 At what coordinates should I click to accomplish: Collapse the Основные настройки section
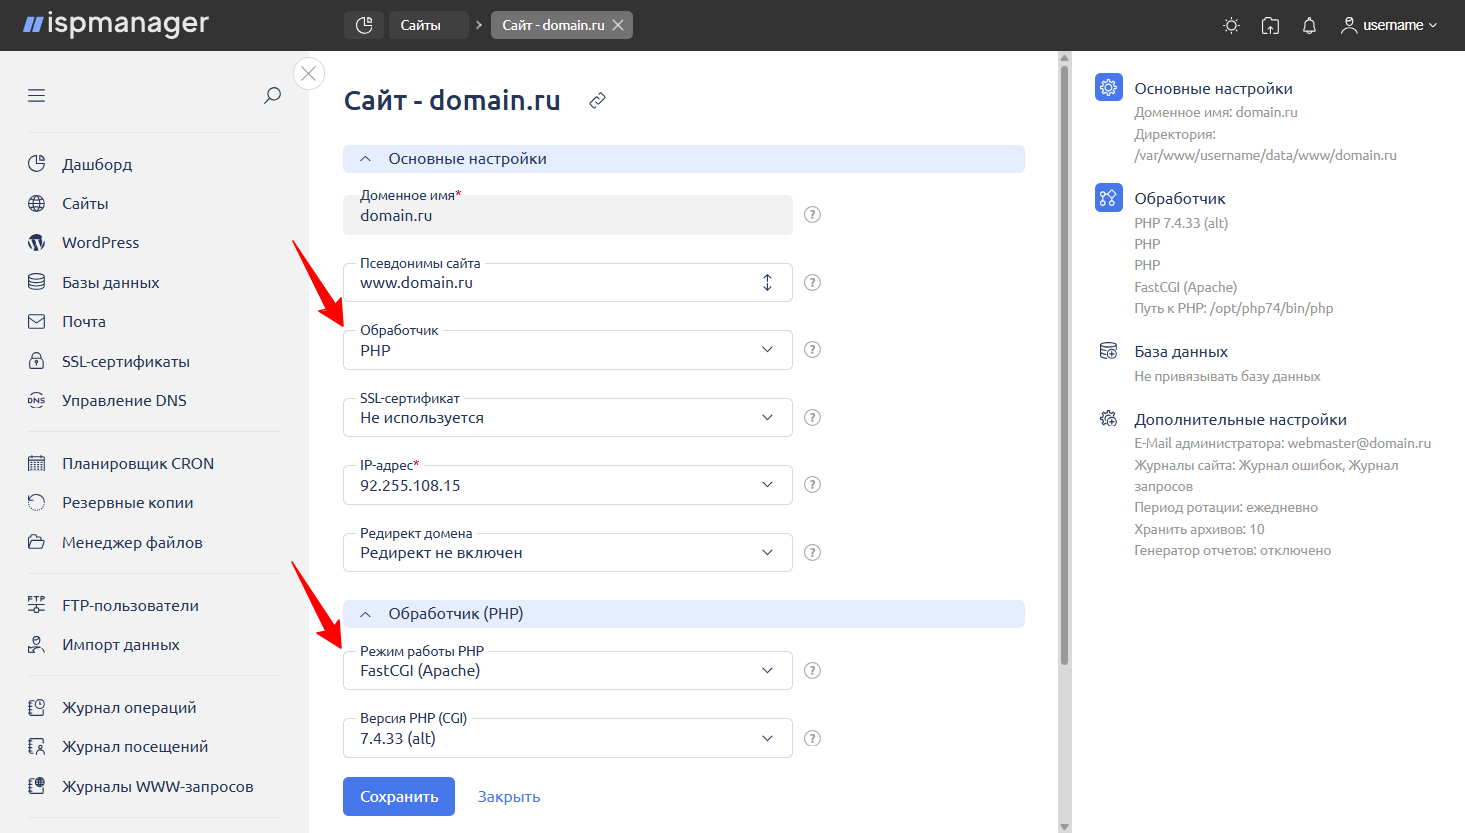click(366, 159)
